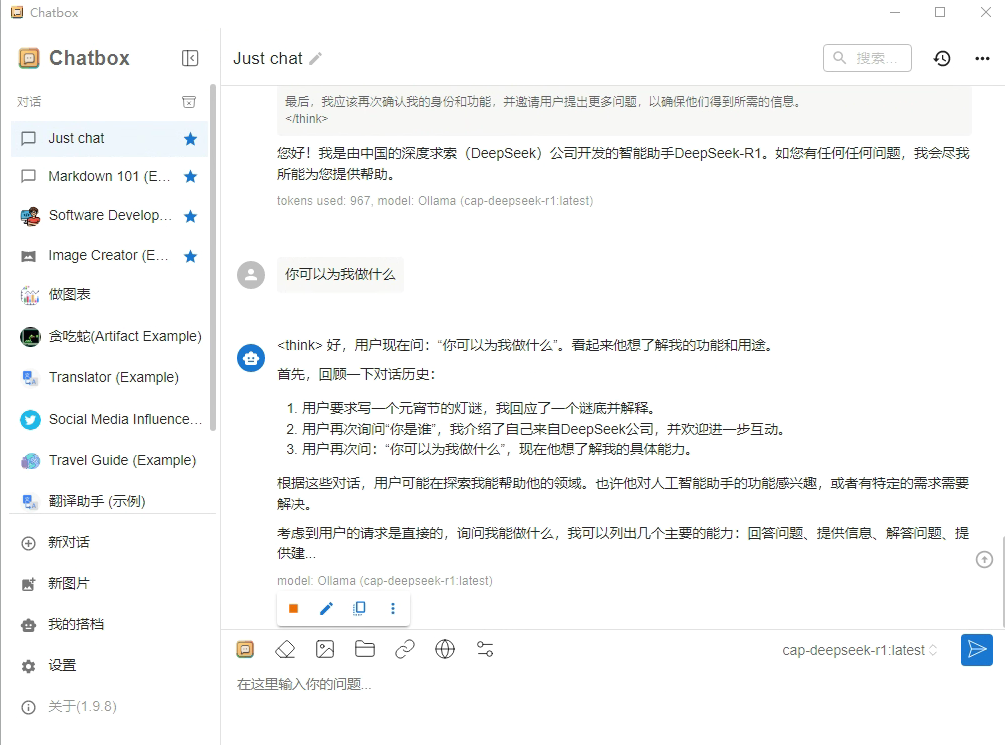Create new image chat with 新图片
The height and width of the screenshot is (745, 1005).
(x=110, y=583)
